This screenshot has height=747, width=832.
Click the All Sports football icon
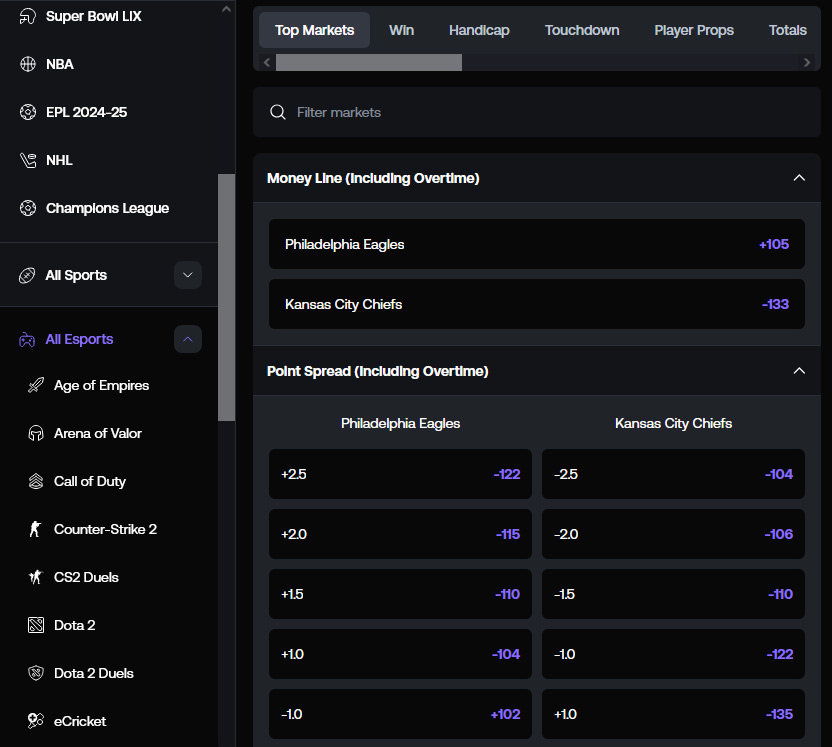[27, 275]
